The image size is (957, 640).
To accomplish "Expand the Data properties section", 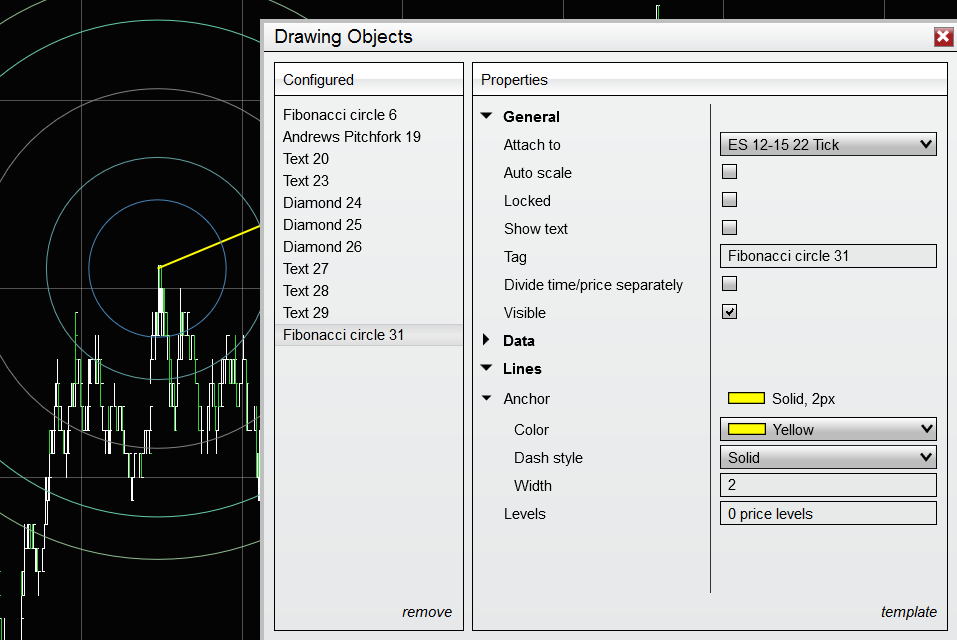I will click(x=487, y=341).
